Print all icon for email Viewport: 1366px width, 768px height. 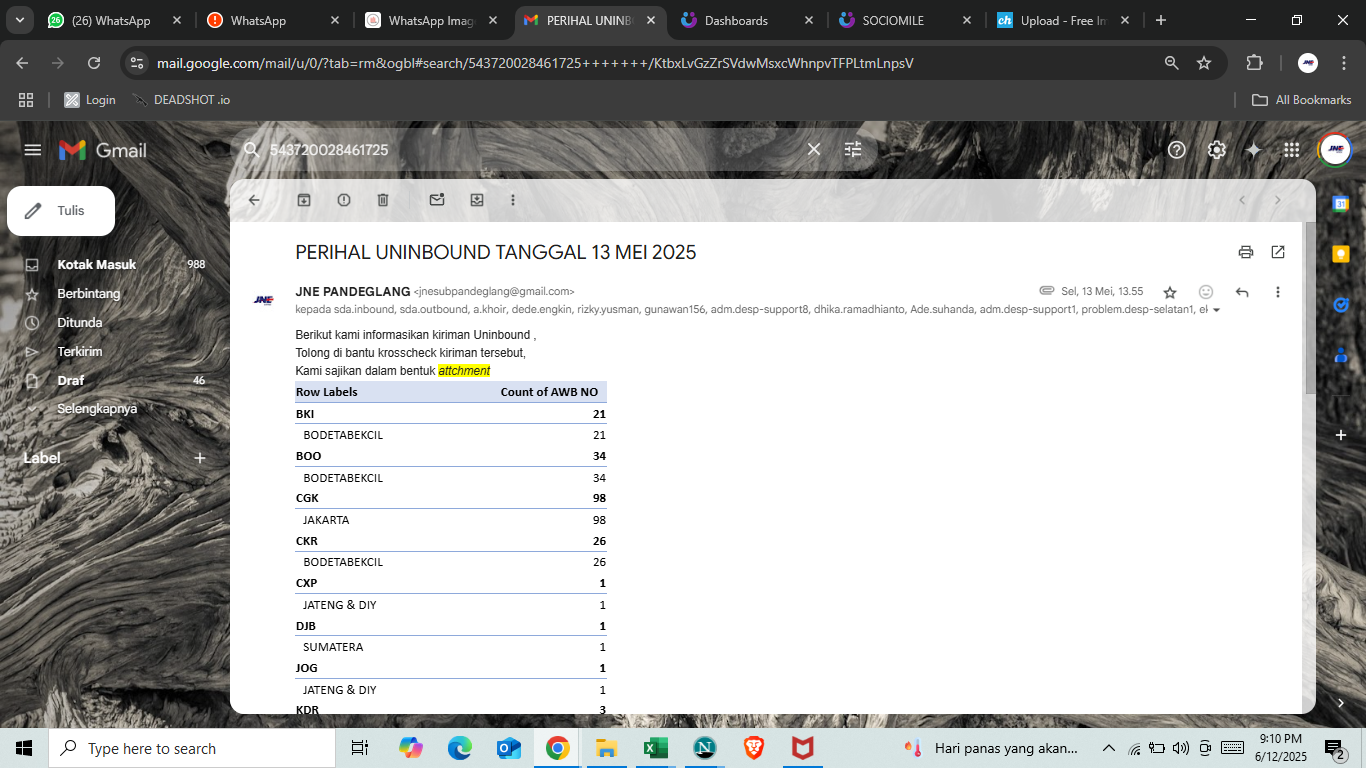click(x=1246, y=252)
